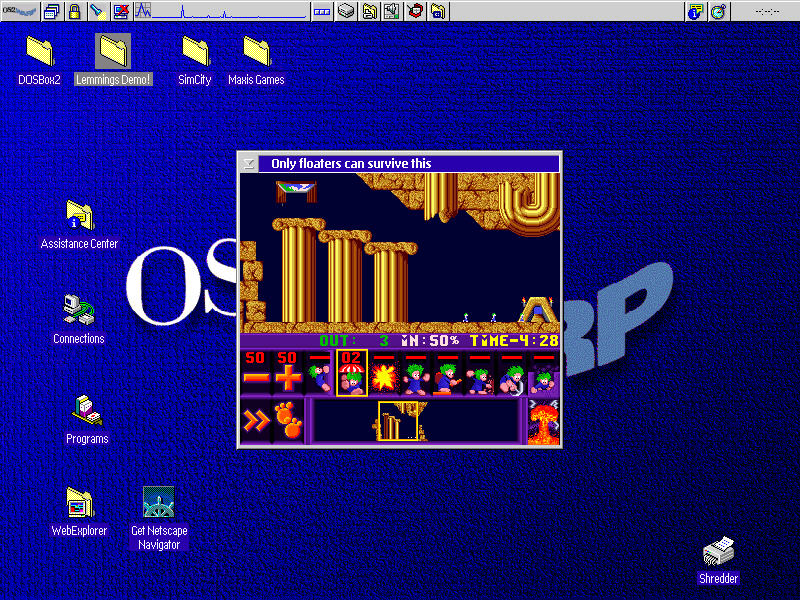Nuke all lemmings with mushroom cloud button

pyautogui.click(x=544, y=421)
